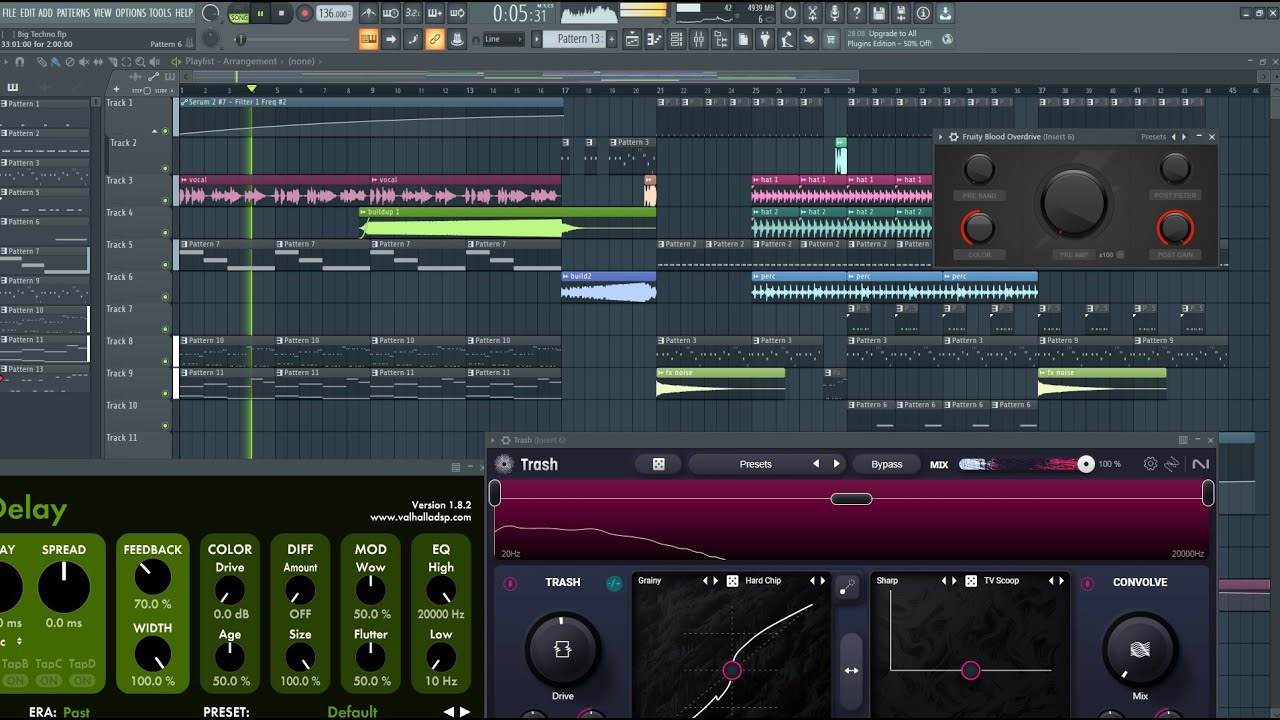Open Trash plugin settings gear
The width and height of the screenshot is (1280, 720).
1150,464
